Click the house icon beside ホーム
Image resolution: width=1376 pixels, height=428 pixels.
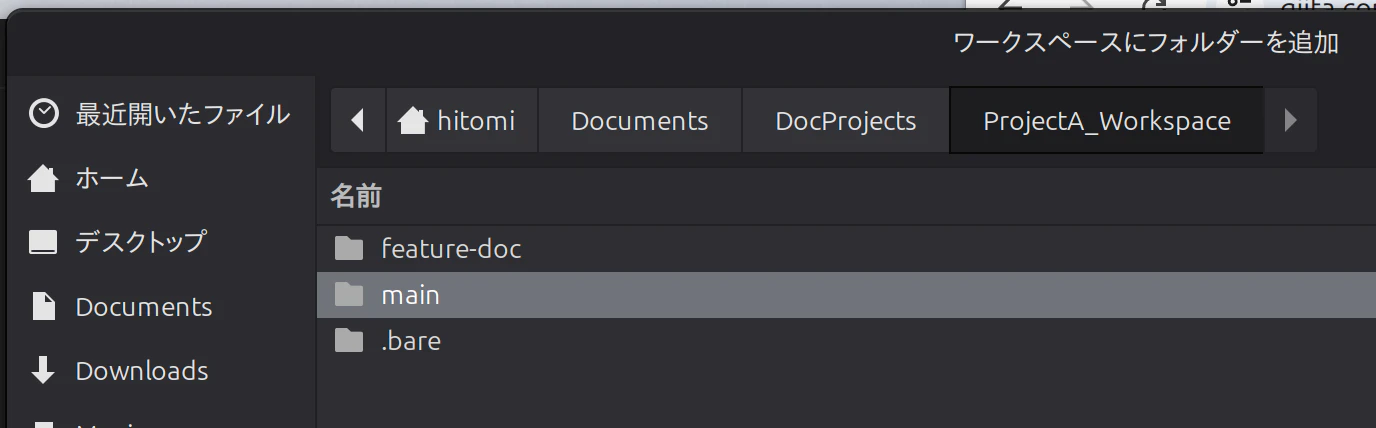point(44,179)
